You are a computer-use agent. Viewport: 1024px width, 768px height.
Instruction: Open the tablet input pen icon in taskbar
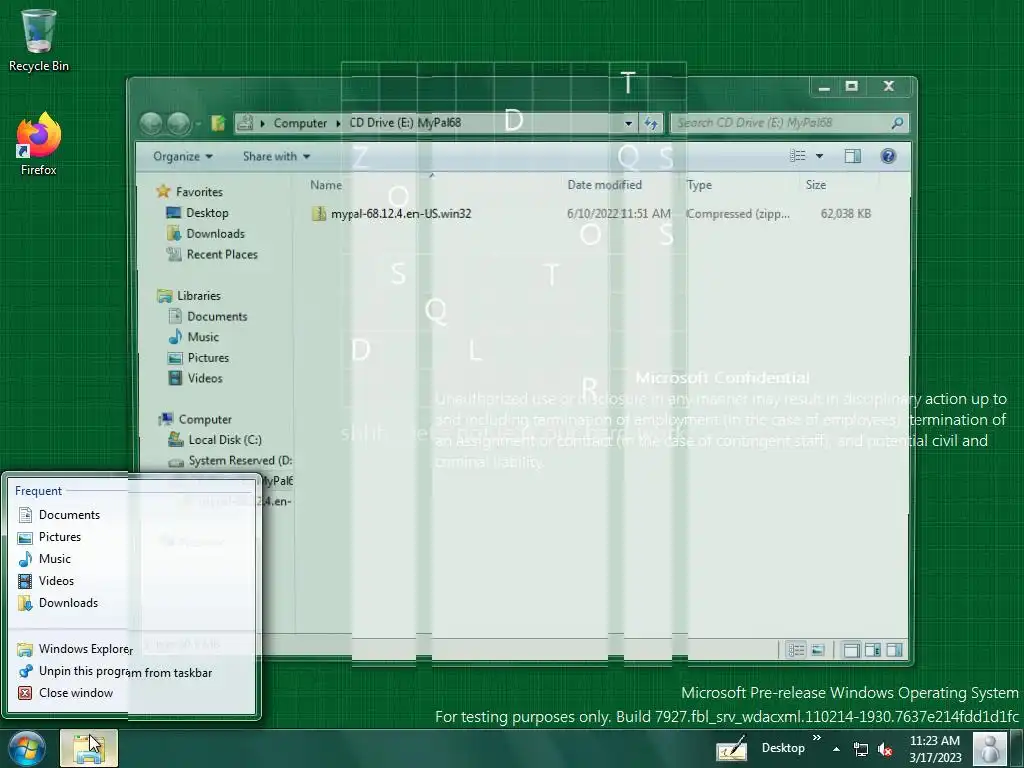731,748
